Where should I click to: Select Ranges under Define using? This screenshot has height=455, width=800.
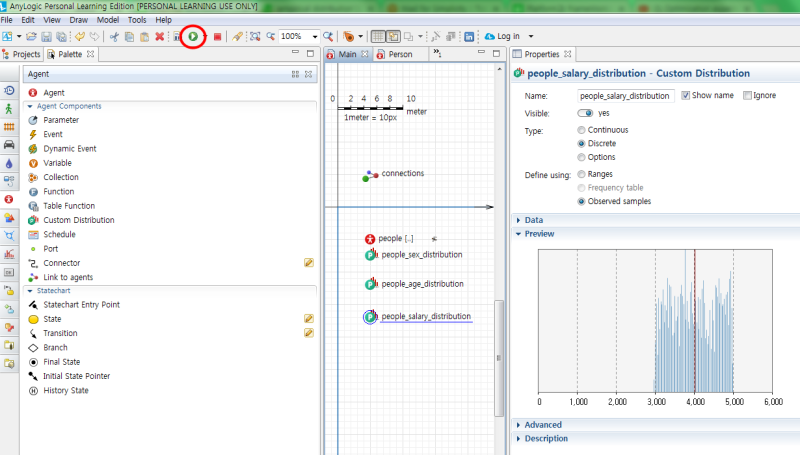[581, 174]
